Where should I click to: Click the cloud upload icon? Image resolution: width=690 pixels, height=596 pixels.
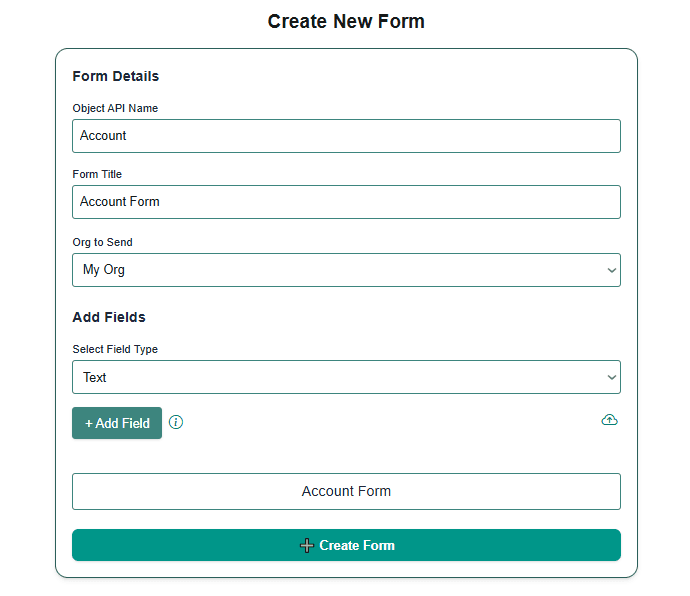[609, 421]
